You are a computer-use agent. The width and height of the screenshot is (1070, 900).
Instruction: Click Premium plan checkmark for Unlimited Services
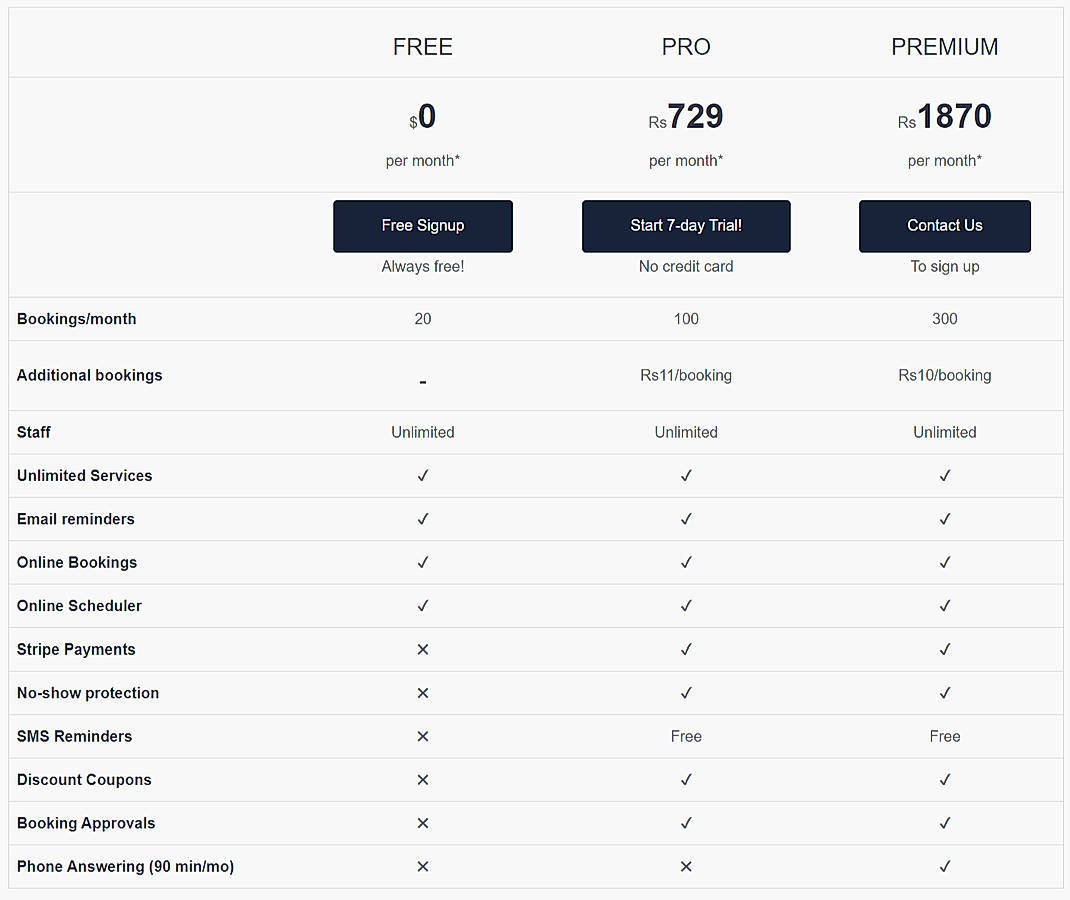coord(944,476)
